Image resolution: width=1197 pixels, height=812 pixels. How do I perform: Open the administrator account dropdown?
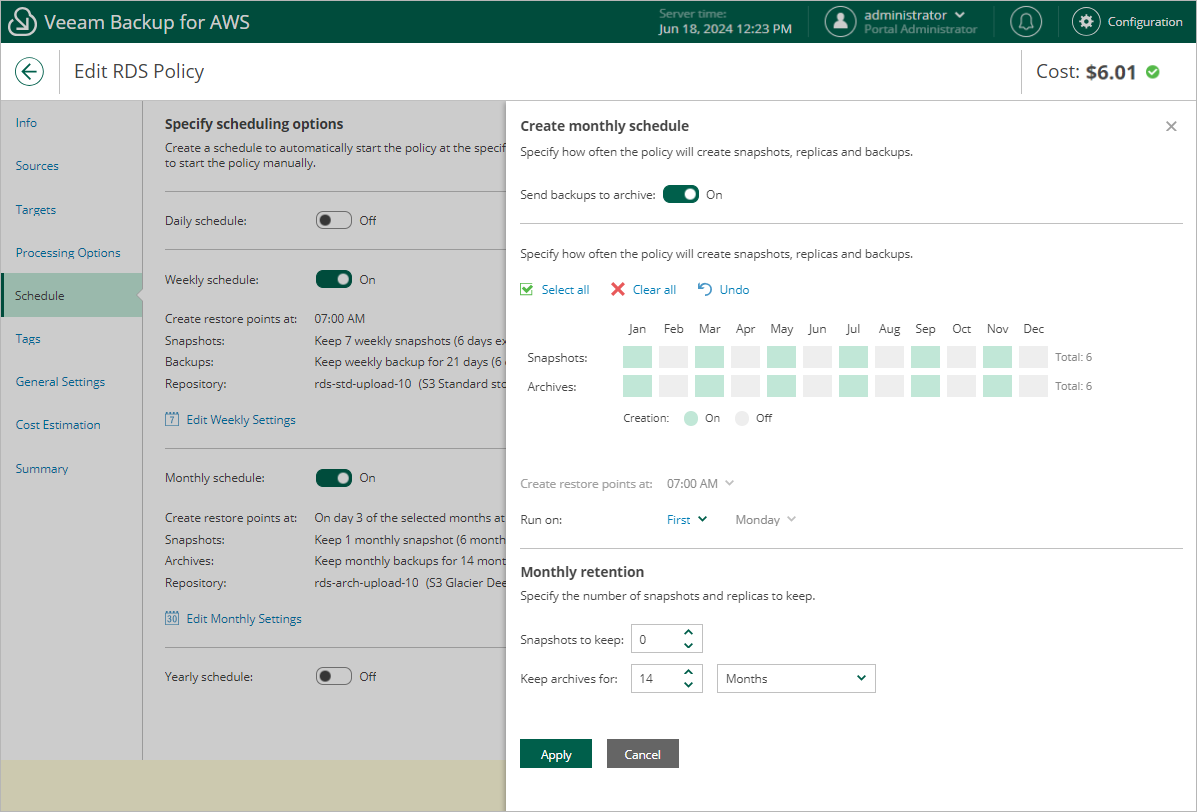[915, 15]
